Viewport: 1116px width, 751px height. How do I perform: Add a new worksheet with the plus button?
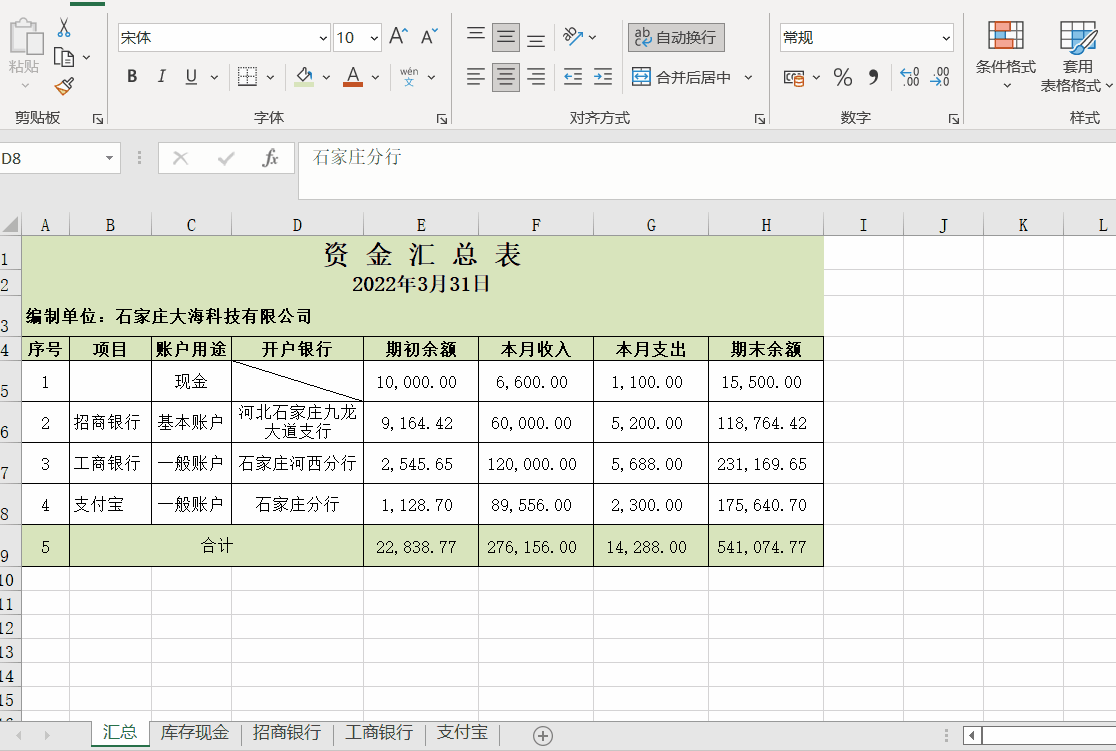pos(541,734)
